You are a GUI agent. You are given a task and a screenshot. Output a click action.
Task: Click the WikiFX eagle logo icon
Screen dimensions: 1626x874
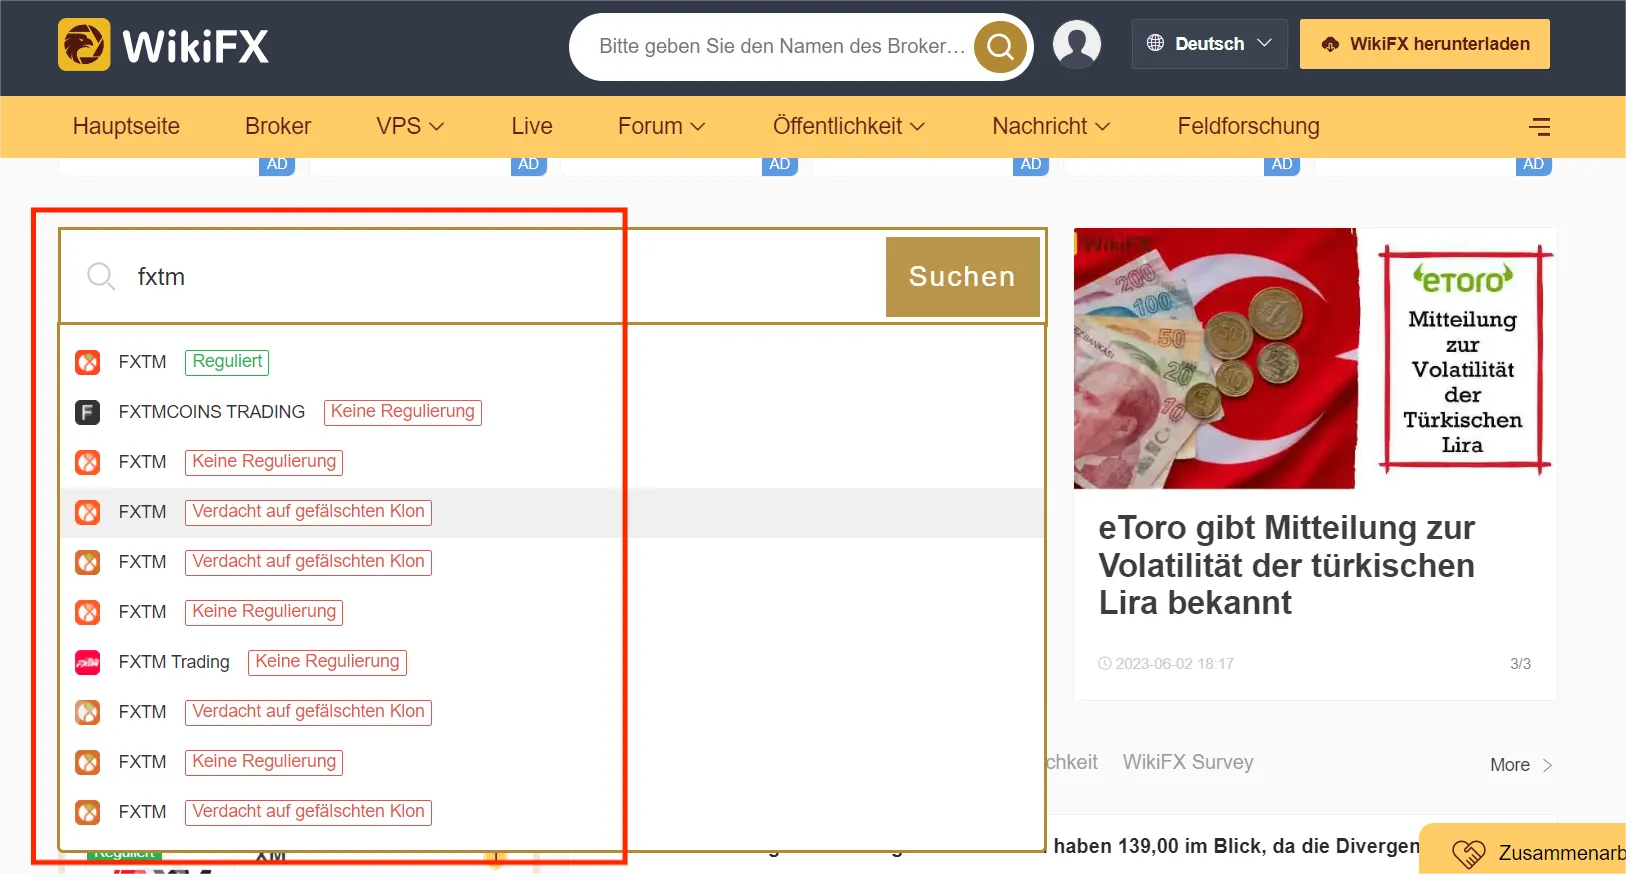[84, 45]
